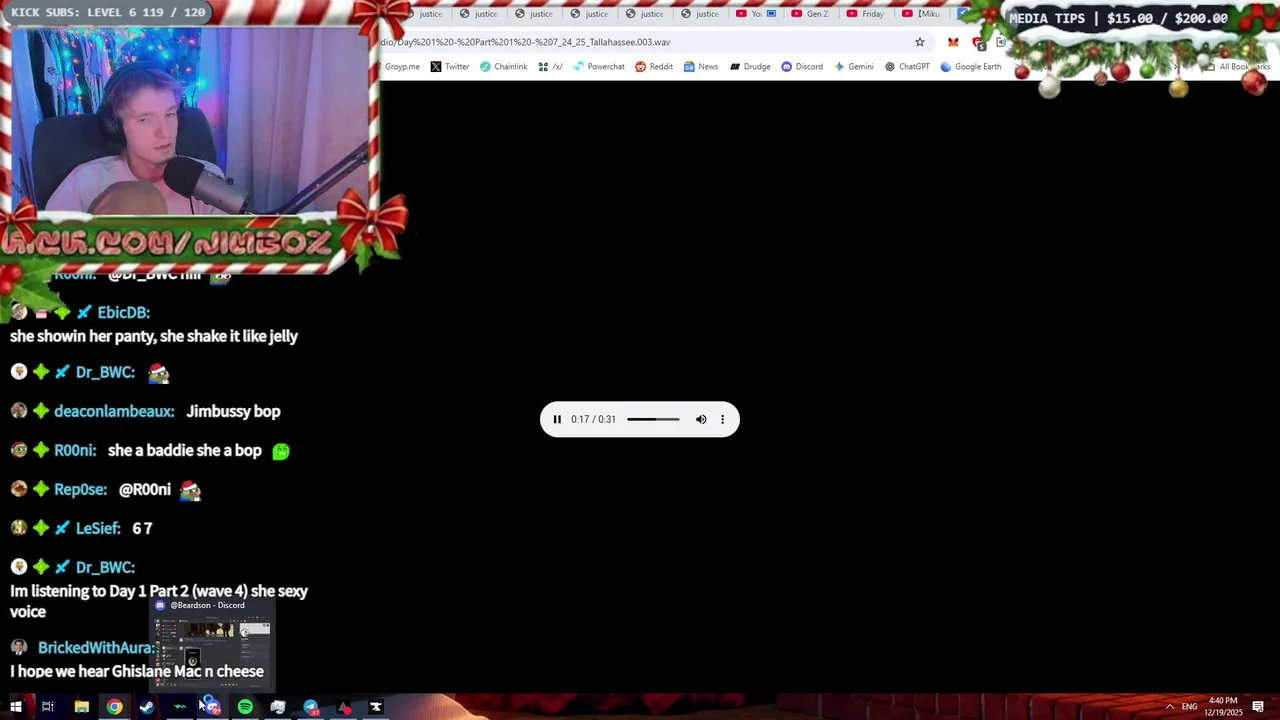Screen dimensions: 1280x720
Task: Click username LeSief in chat
Action: click(x=98, y=528)
